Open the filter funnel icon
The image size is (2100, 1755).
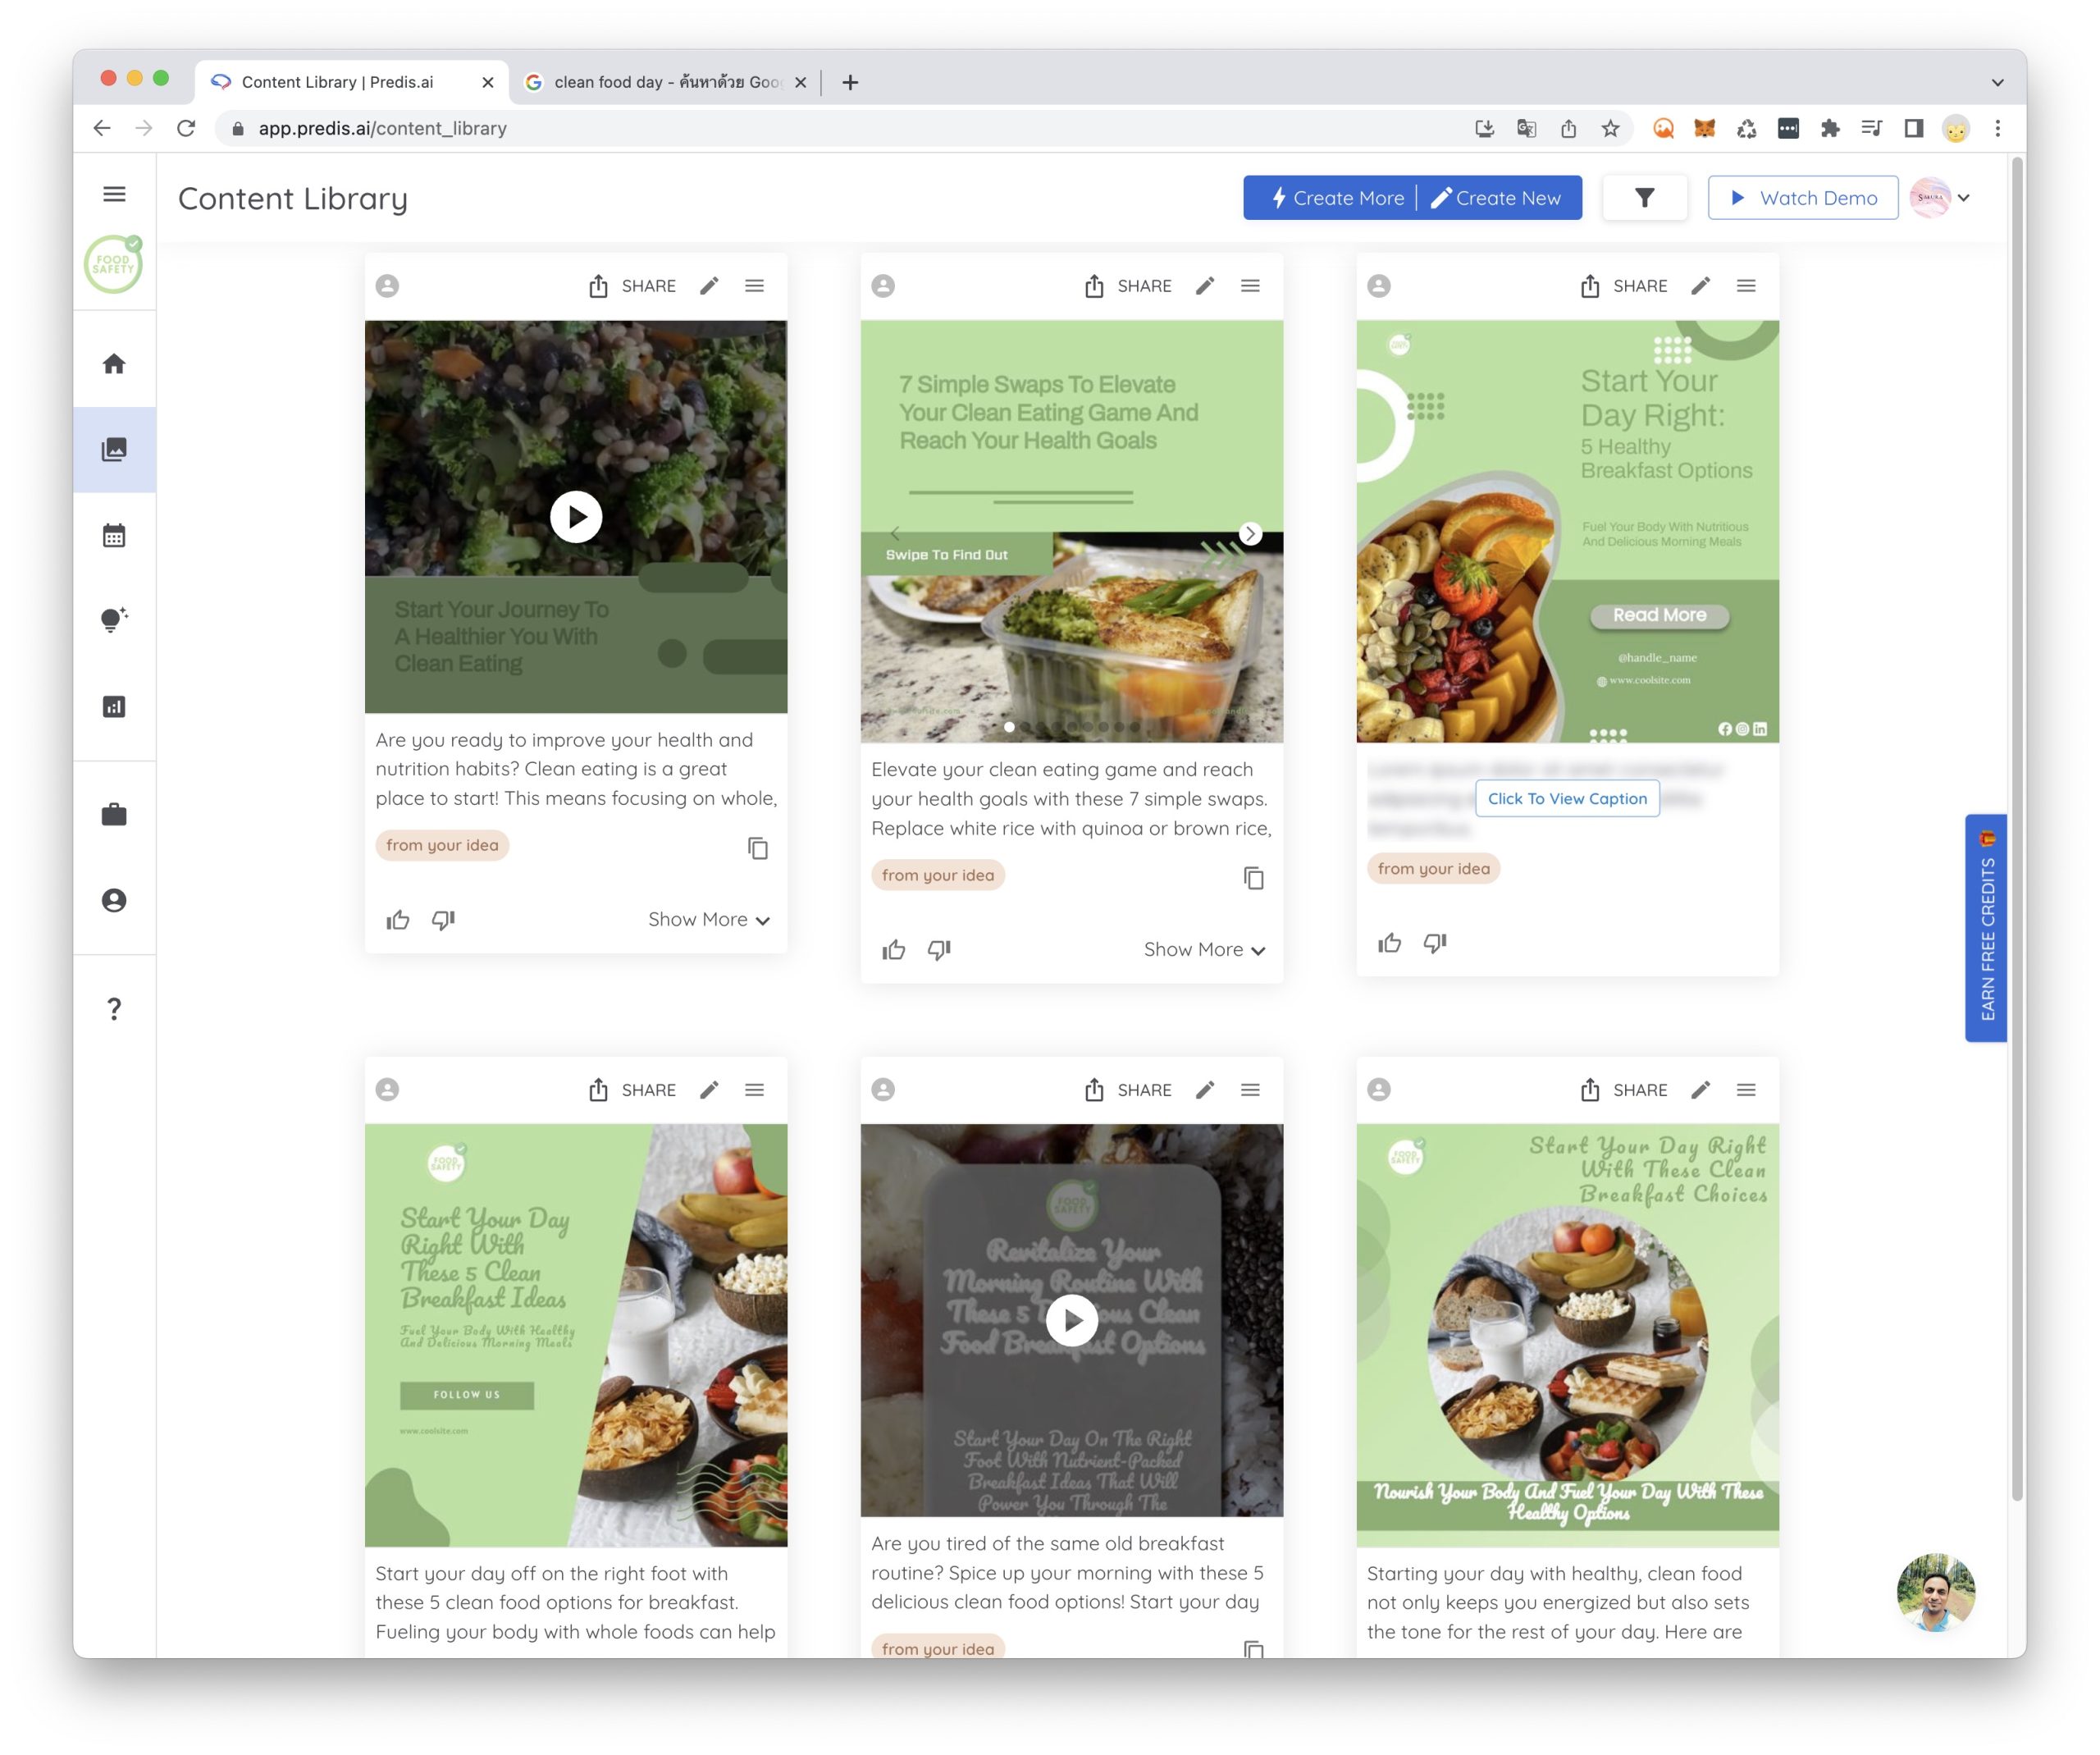pos(1644,198)
